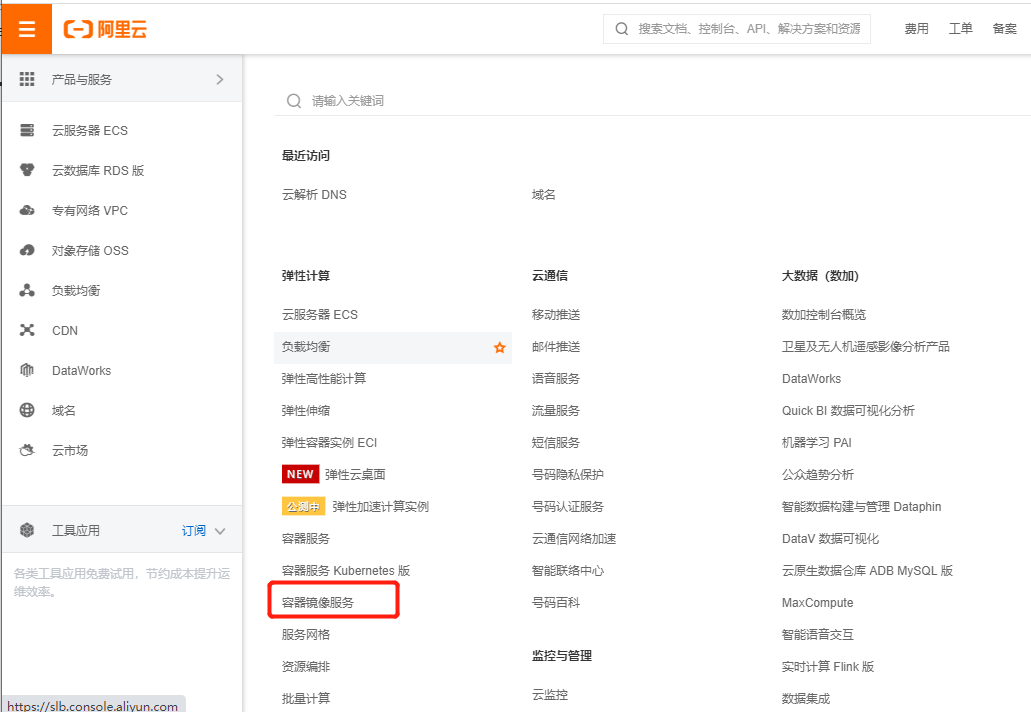Click the Alibaba Cloud (阿里云) logo
This screenshot has height=712, width=1031.
105,29
